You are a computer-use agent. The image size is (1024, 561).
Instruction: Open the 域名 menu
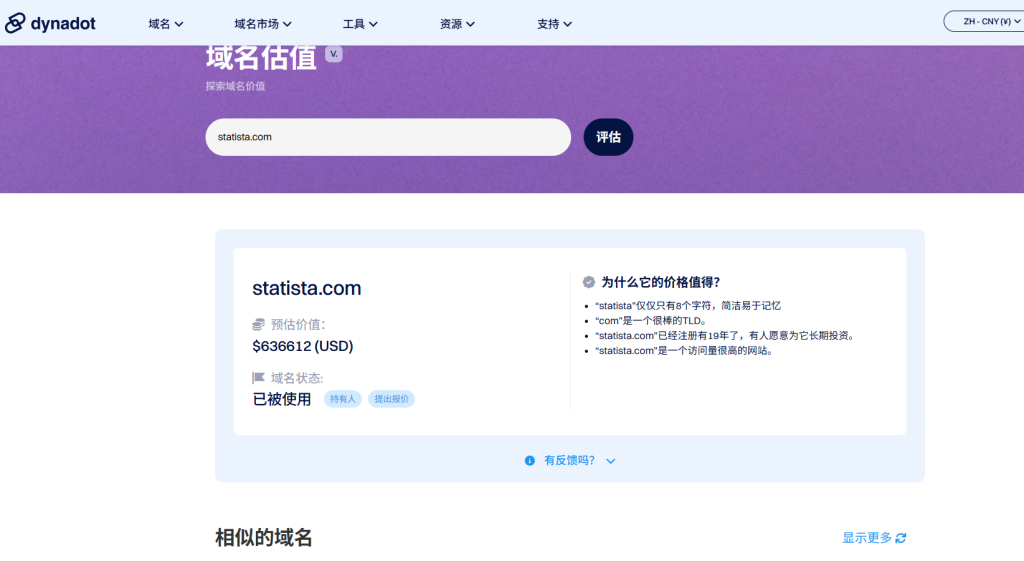[x=165, y=24]
